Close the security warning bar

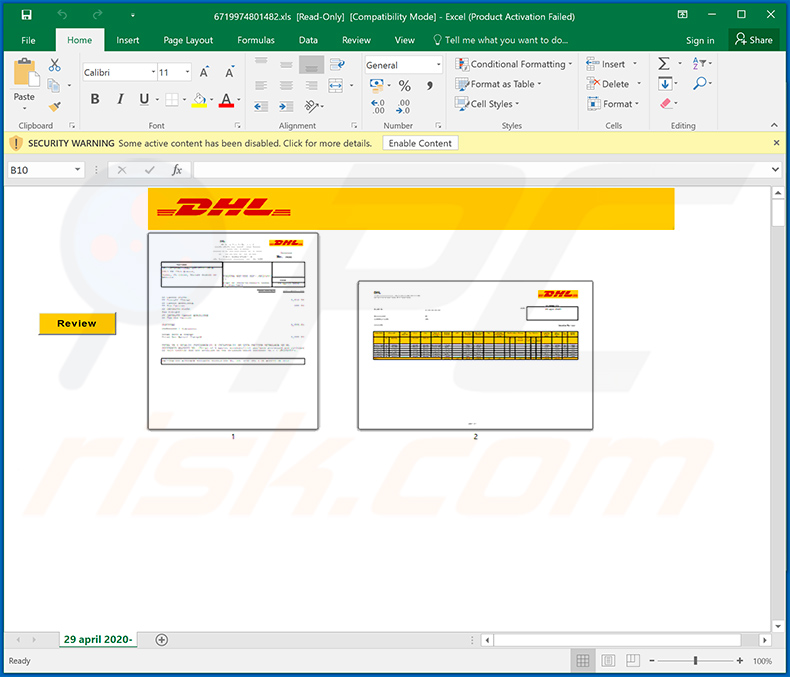776,143
